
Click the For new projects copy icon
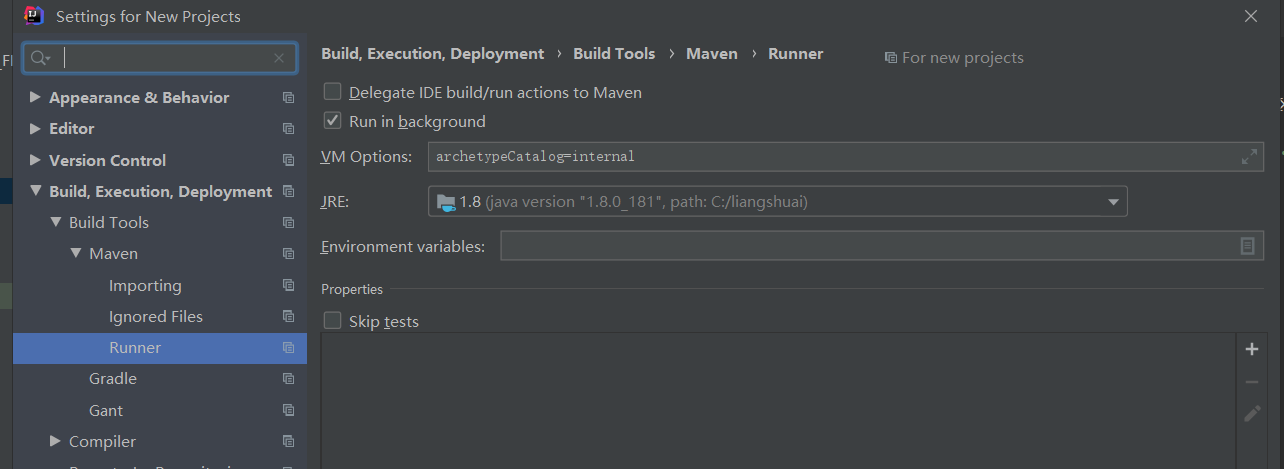890,58
